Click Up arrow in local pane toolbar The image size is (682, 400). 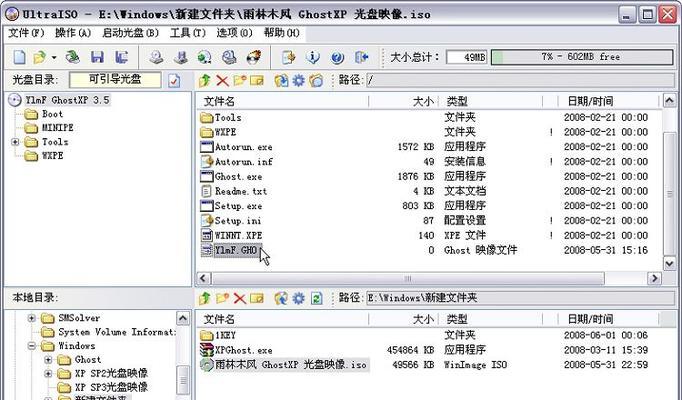205,298
